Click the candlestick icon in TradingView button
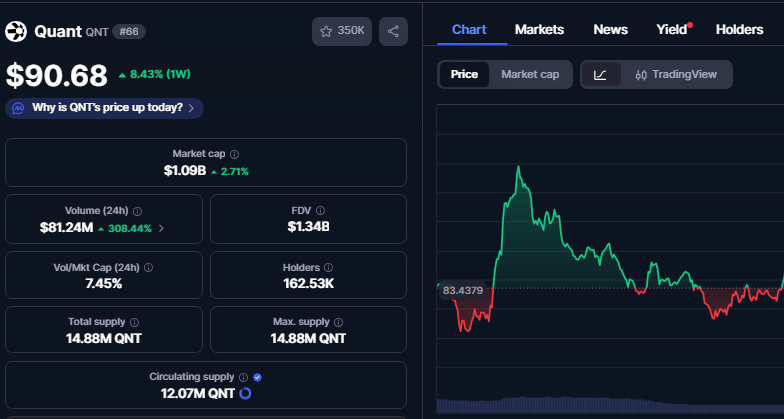Screen dimensions: 784x419 coord(641,75)
